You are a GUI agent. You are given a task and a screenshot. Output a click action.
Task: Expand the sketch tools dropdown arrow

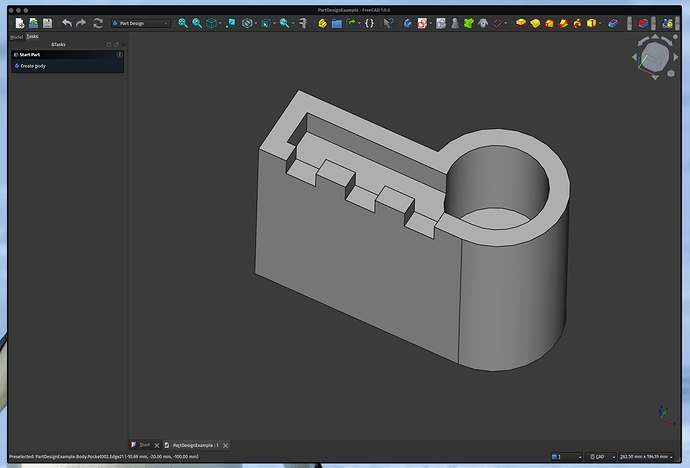[x=430, y=23]
